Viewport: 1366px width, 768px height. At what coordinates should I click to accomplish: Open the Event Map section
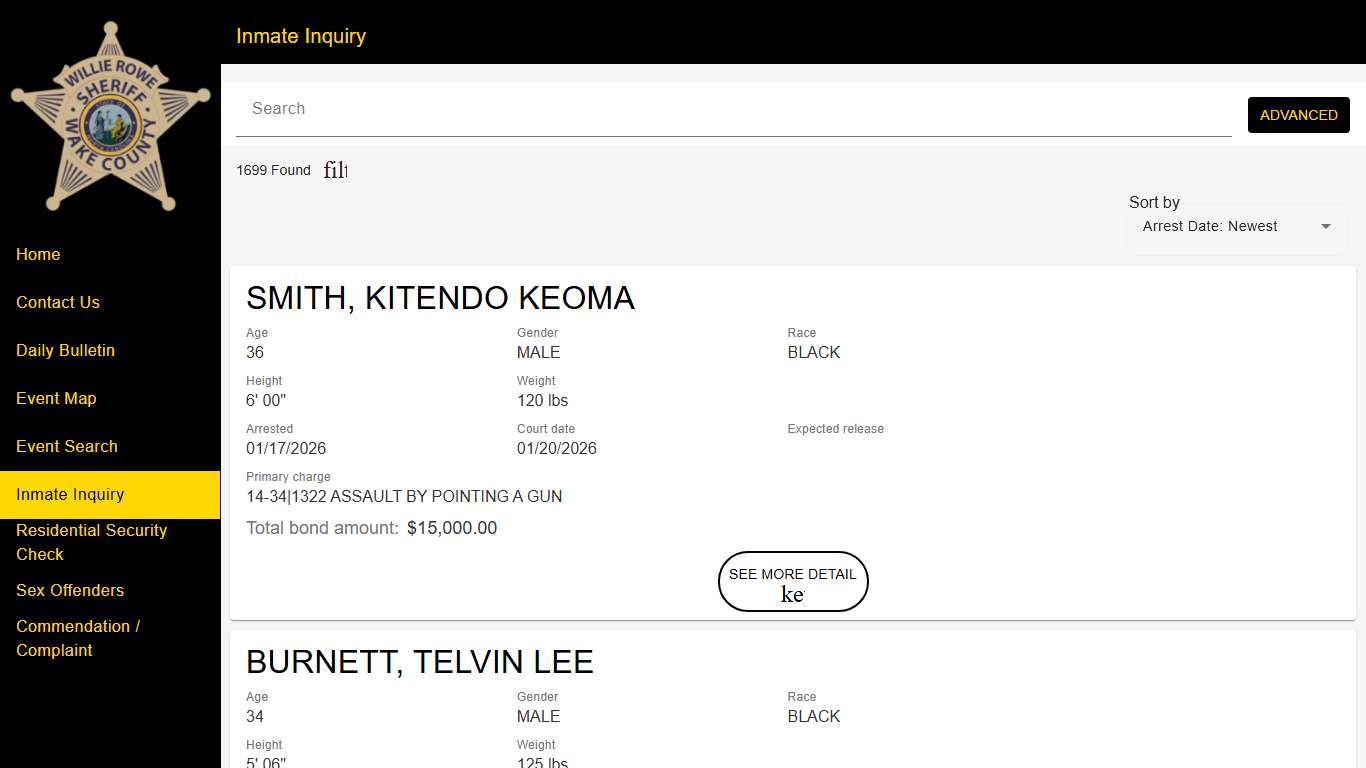tap(56, 399)
